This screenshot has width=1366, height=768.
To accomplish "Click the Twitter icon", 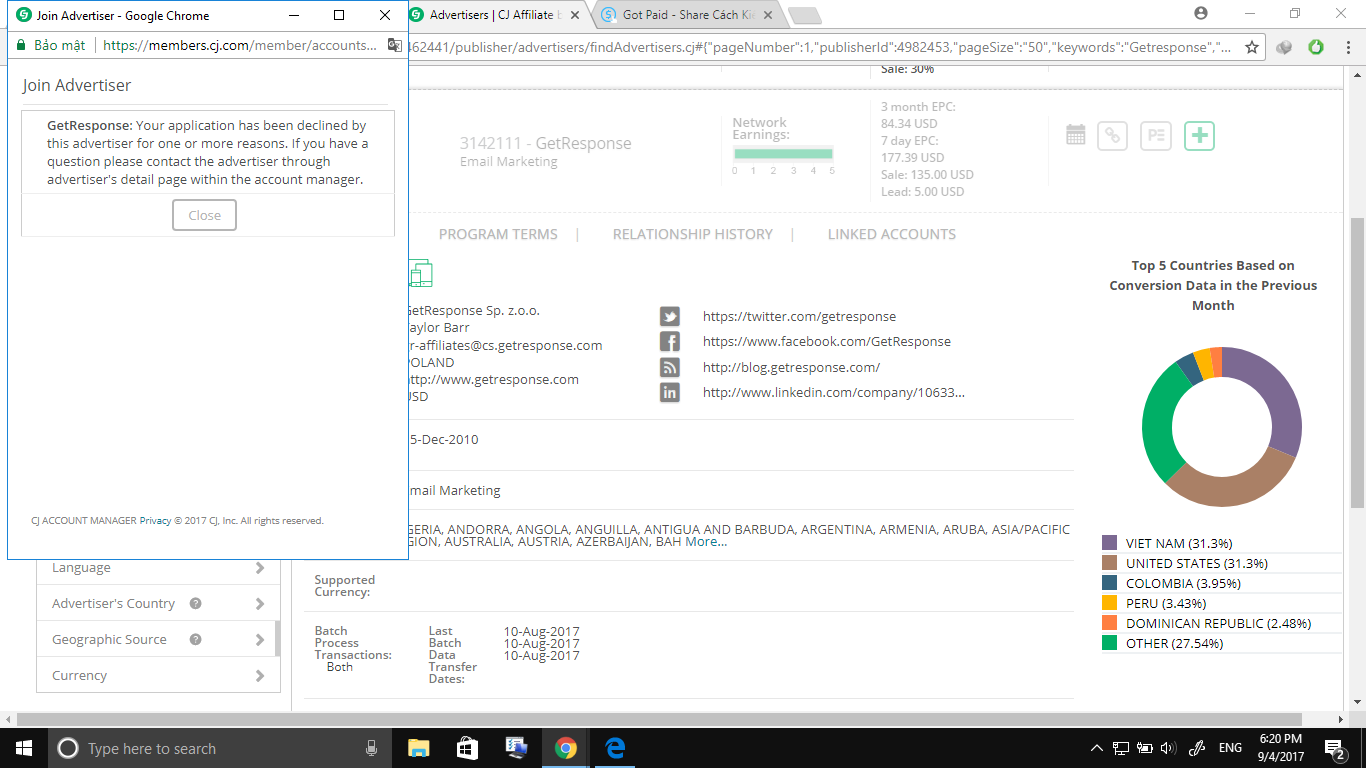I will click(x=670, y=317).
